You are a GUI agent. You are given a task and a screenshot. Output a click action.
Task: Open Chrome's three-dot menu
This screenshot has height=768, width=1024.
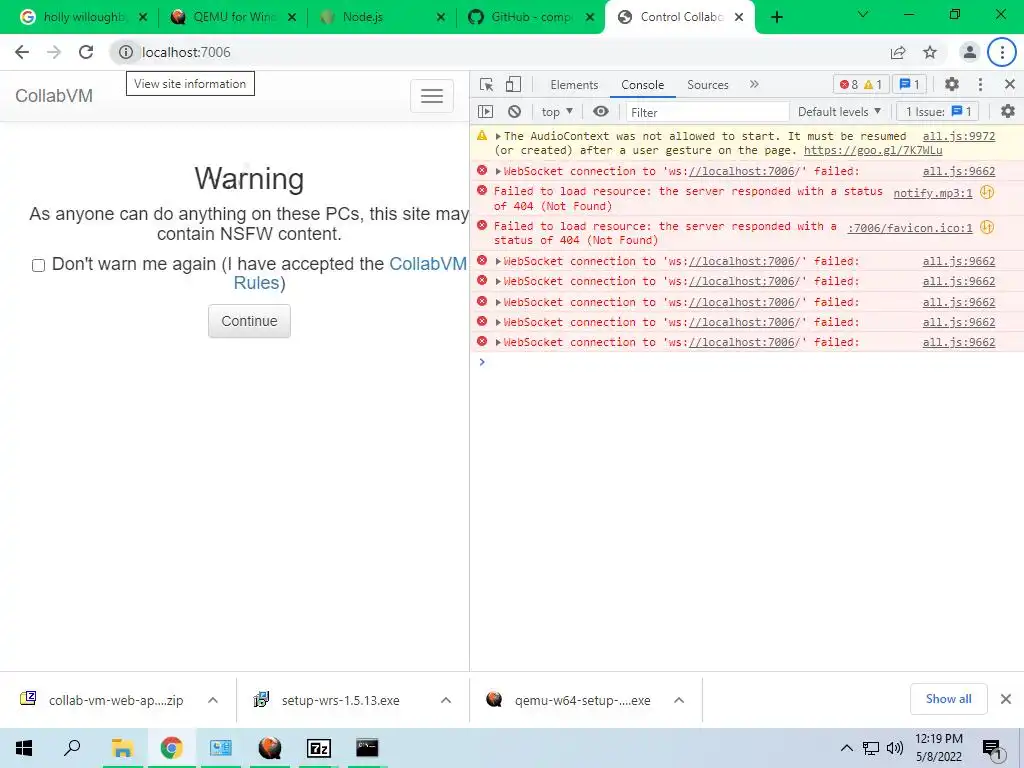point(1002,52)
